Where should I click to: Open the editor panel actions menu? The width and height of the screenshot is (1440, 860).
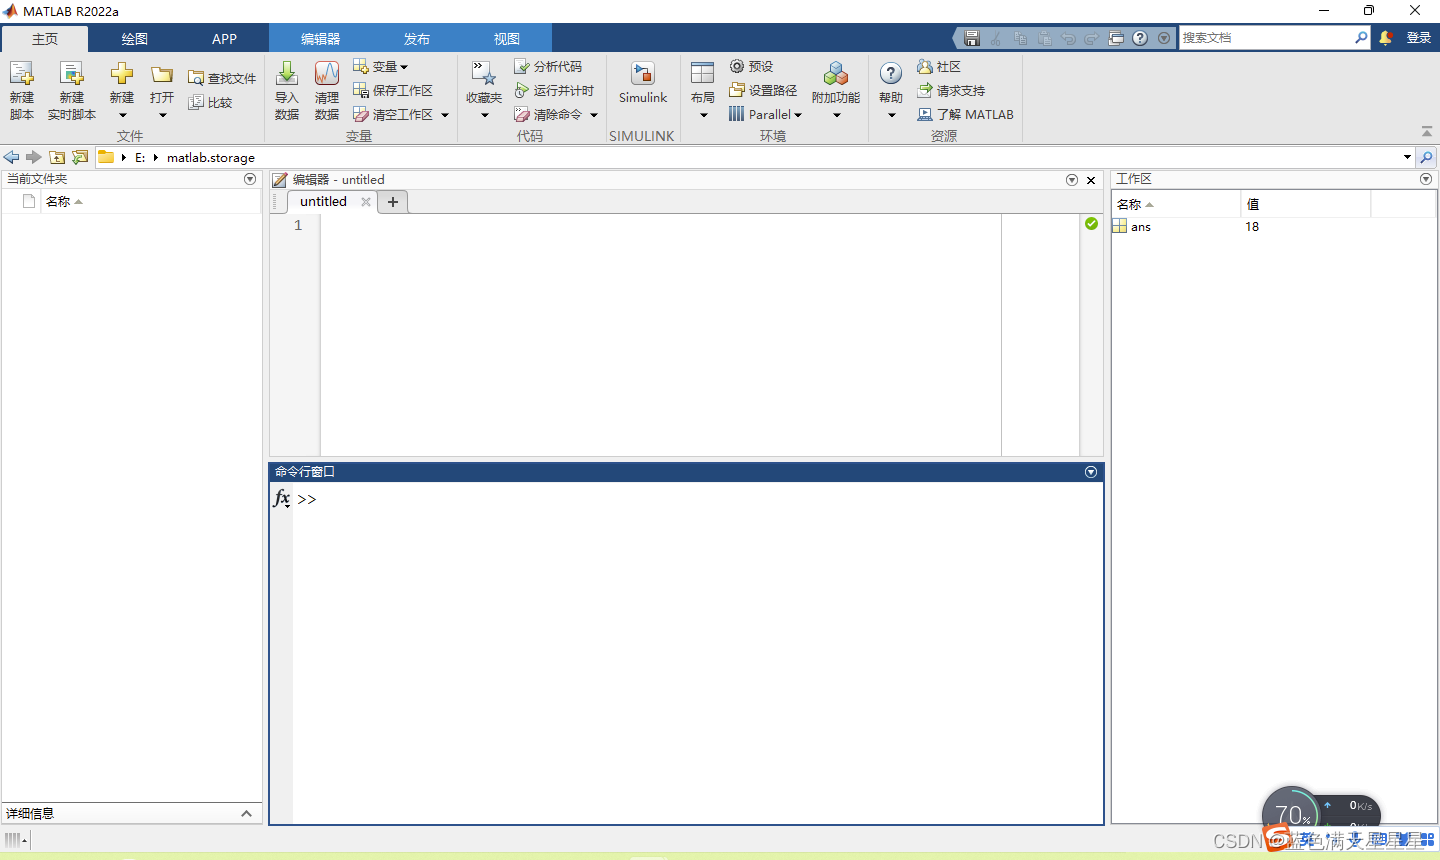point(1072,180)
